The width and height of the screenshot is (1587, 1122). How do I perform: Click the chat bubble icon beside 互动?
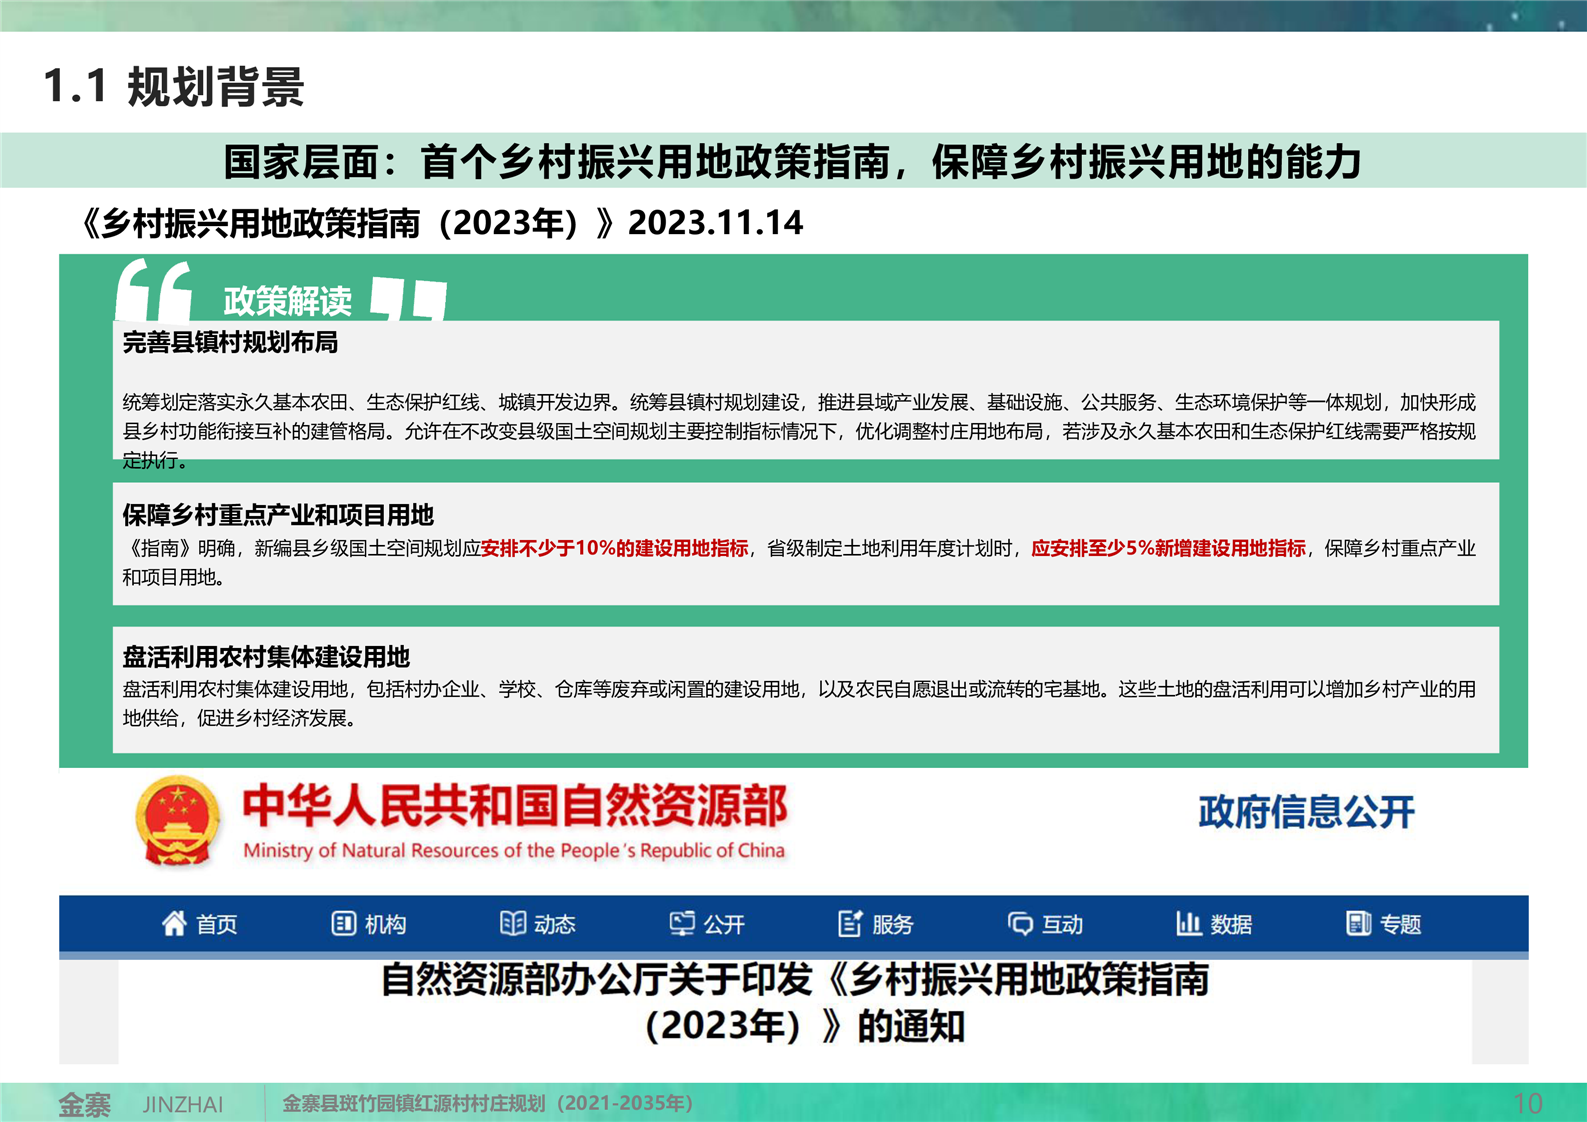coord(1020,923)
